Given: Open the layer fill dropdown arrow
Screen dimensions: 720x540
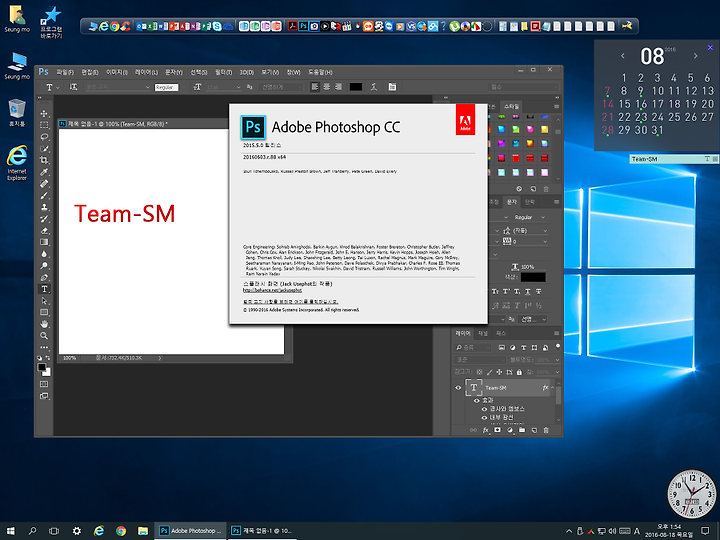Looking at the screenshot, I should [x=557, y=372].
